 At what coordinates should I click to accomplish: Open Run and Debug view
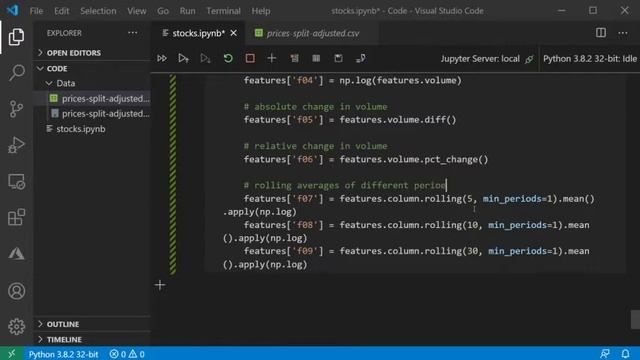point(16,145)
